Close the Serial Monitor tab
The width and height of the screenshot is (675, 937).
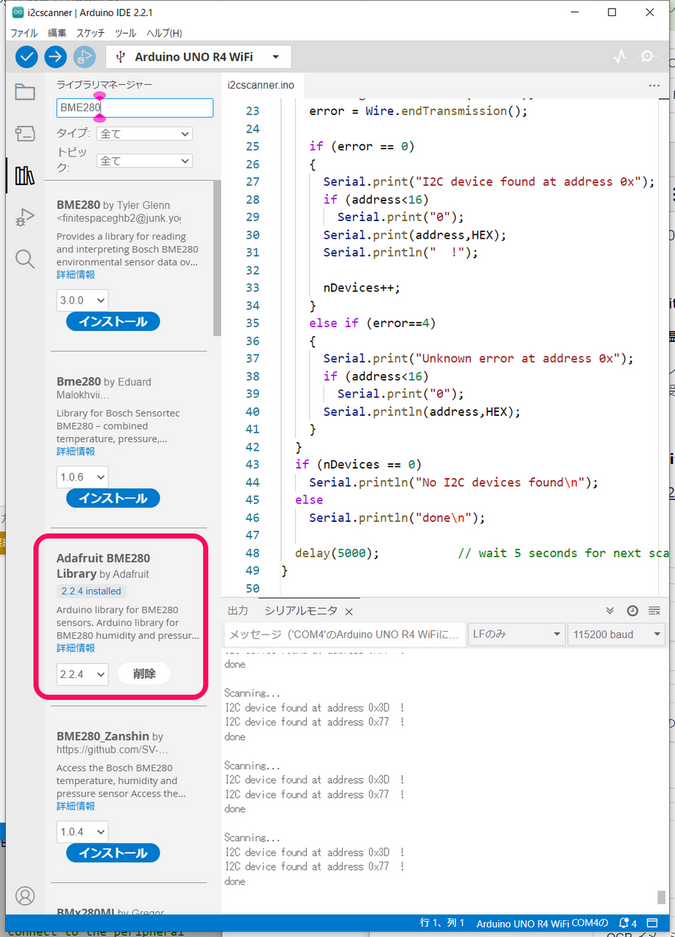point(349,611)
